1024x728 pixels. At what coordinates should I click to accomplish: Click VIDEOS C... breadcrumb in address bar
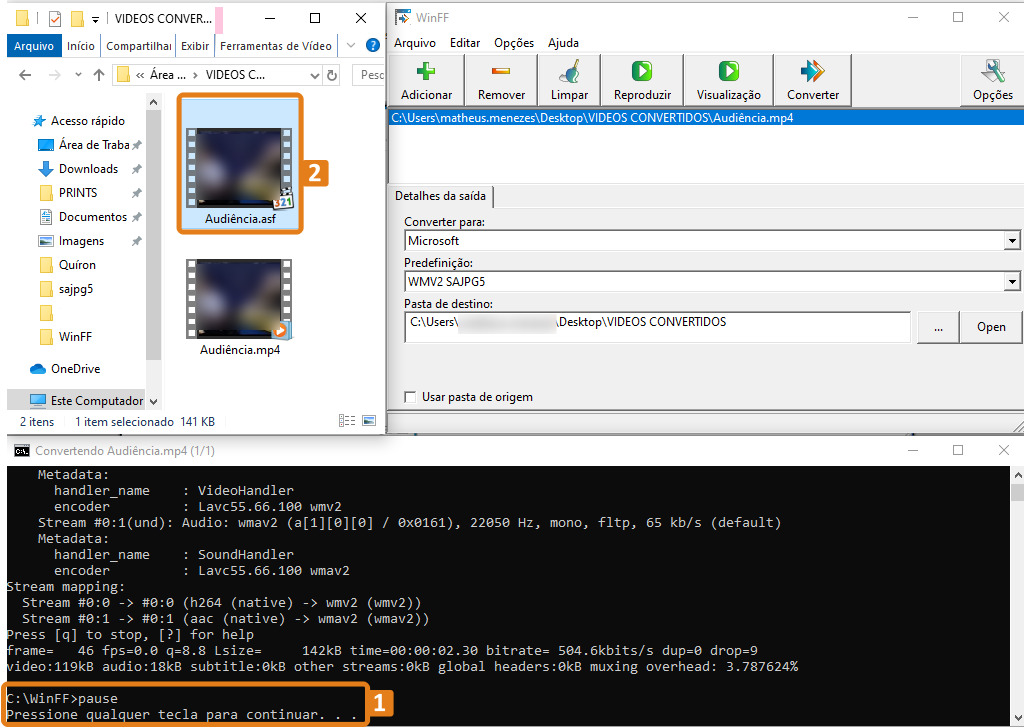click(x=235, y=75)
